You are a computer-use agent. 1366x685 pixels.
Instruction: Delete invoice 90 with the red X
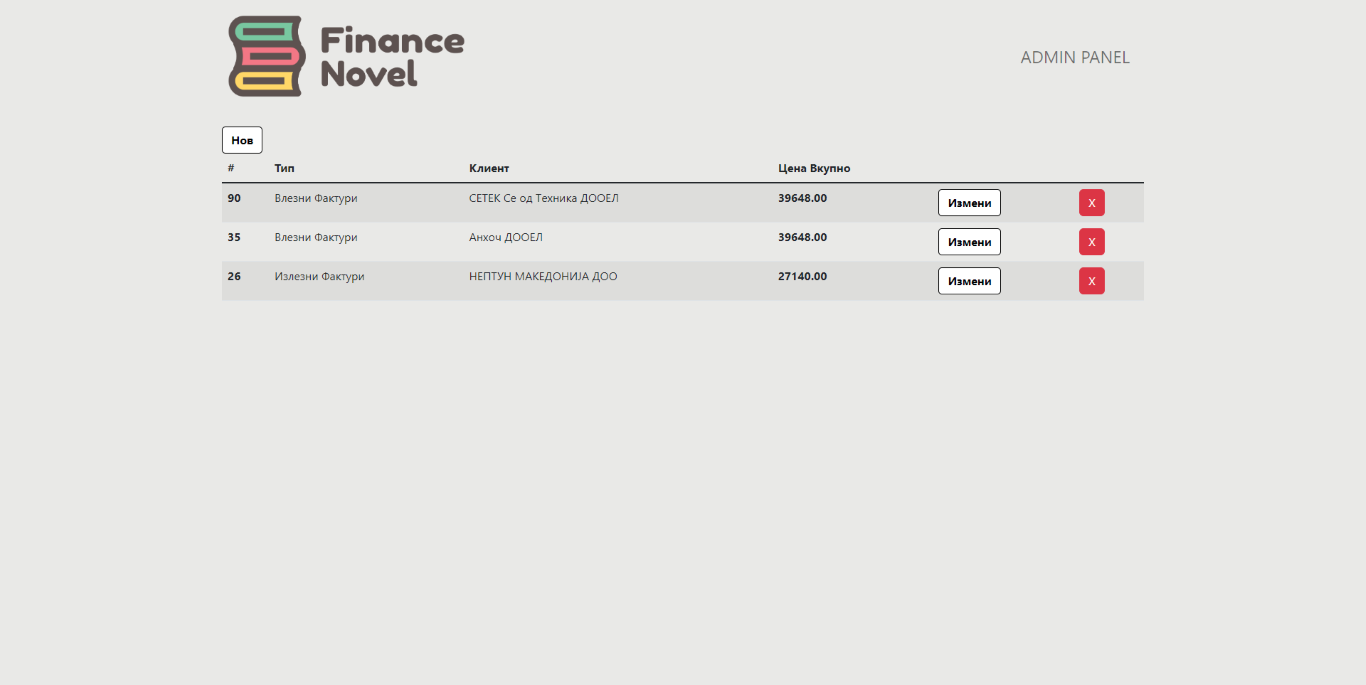(1091, 203)
